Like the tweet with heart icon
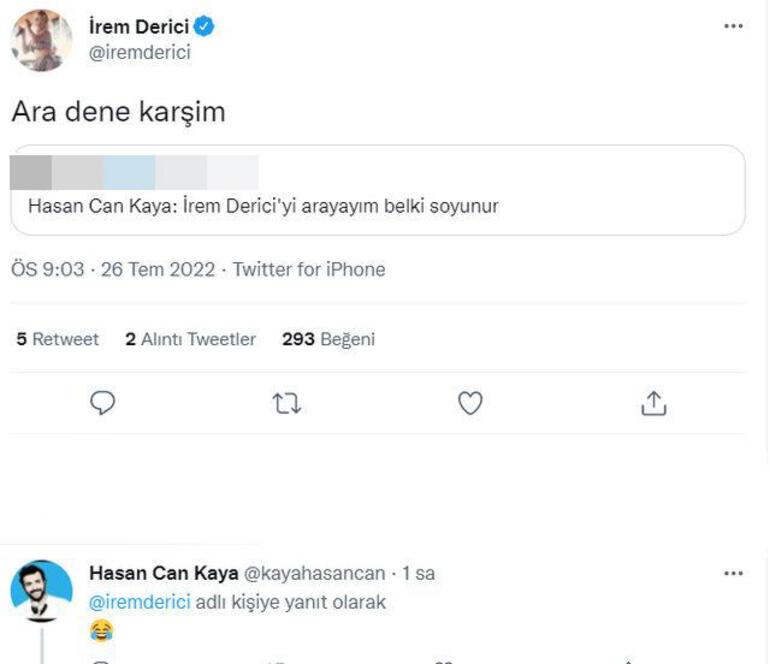770x664 pixels. pos(470,403)
